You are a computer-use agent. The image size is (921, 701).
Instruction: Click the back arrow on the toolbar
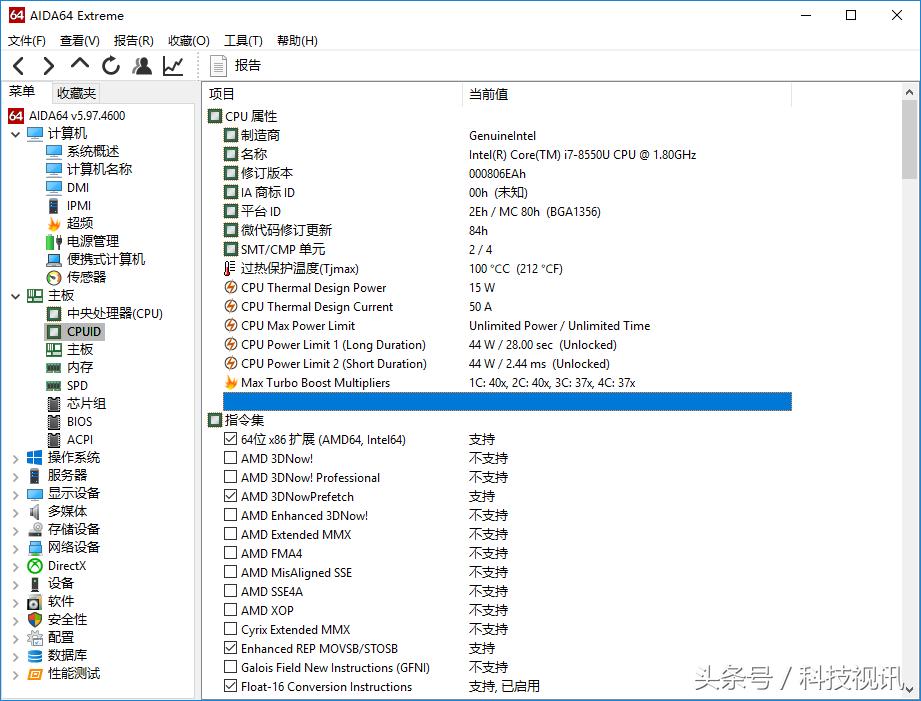point(18,64)
